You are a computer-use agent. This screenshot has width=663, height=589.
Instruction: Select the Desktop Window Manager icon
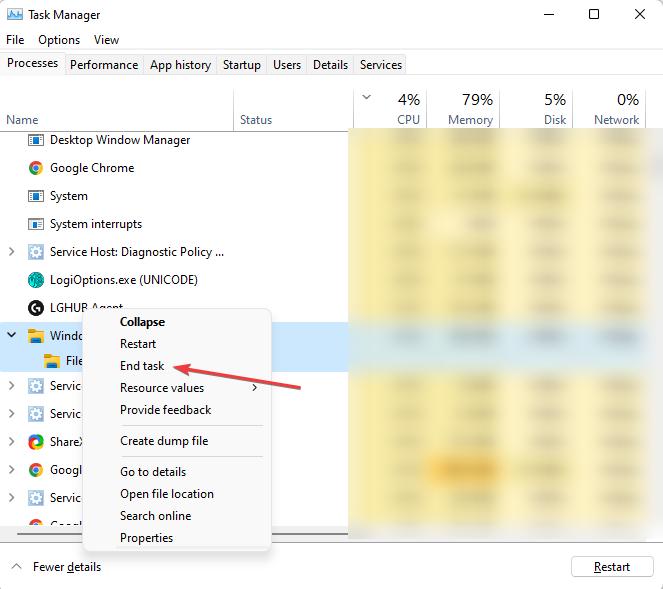(x=36, y=140)
